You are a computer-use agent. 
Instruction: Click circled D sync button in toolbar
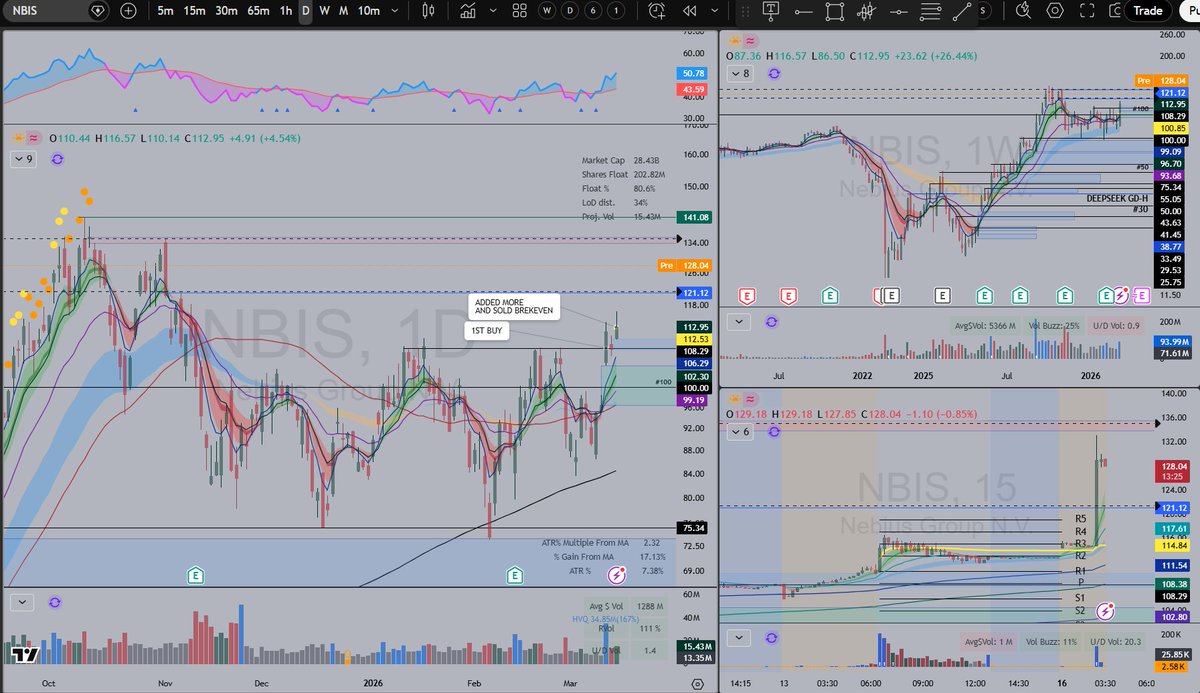pos(569,11)
